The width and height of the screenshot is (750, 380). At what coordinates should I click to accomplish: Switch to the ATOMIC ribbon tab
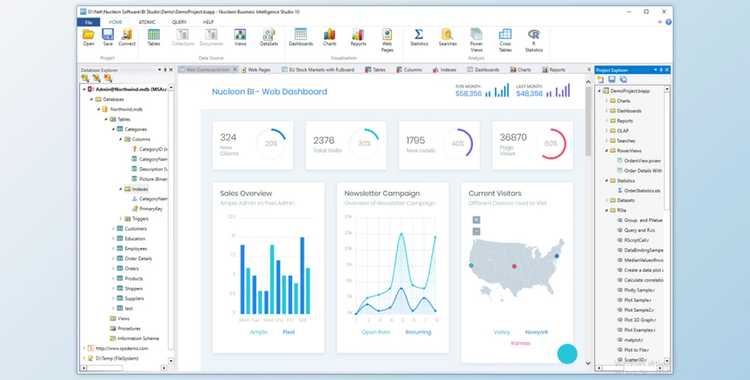tap(147, 22)
